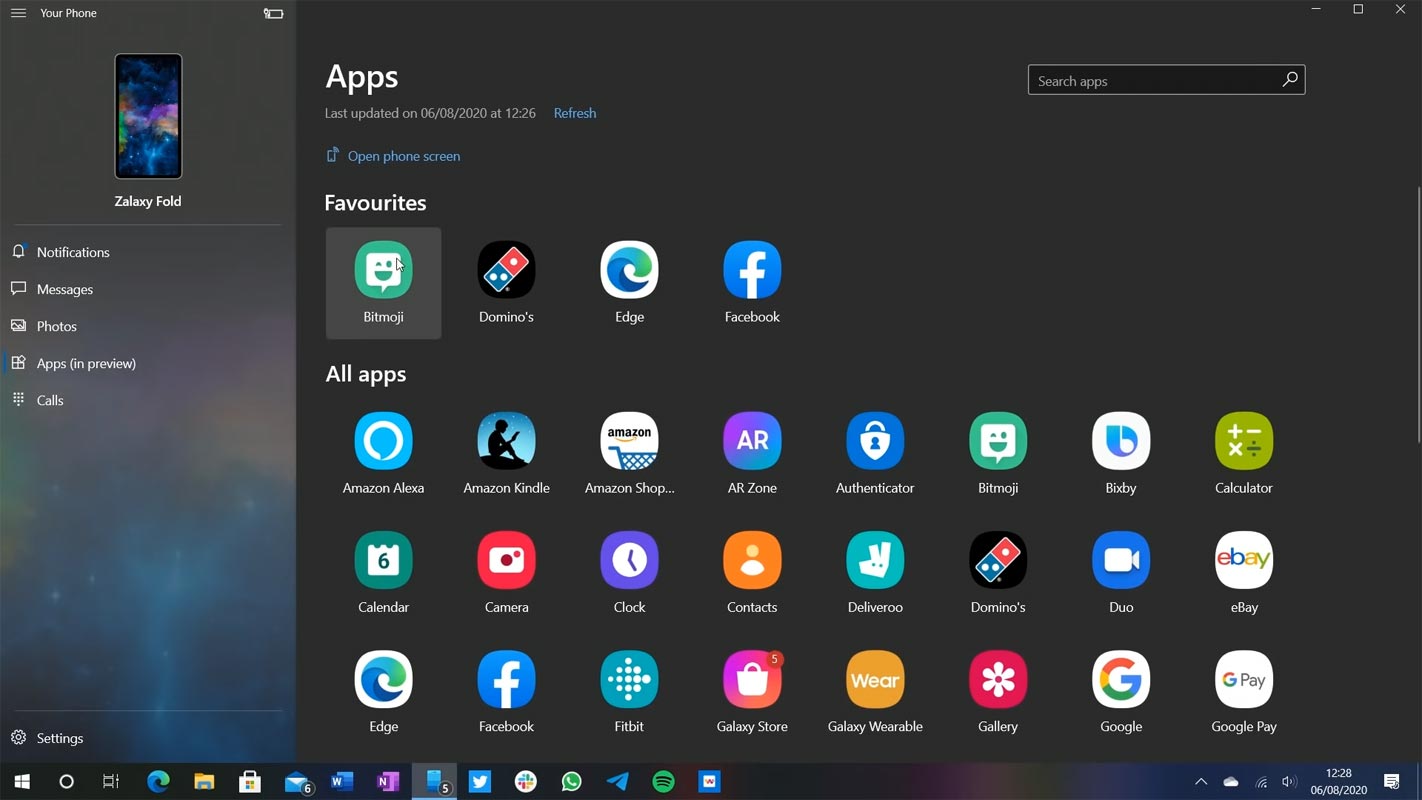
Task: Launch the Galaxy Wearable app
Action: [875, 691]
